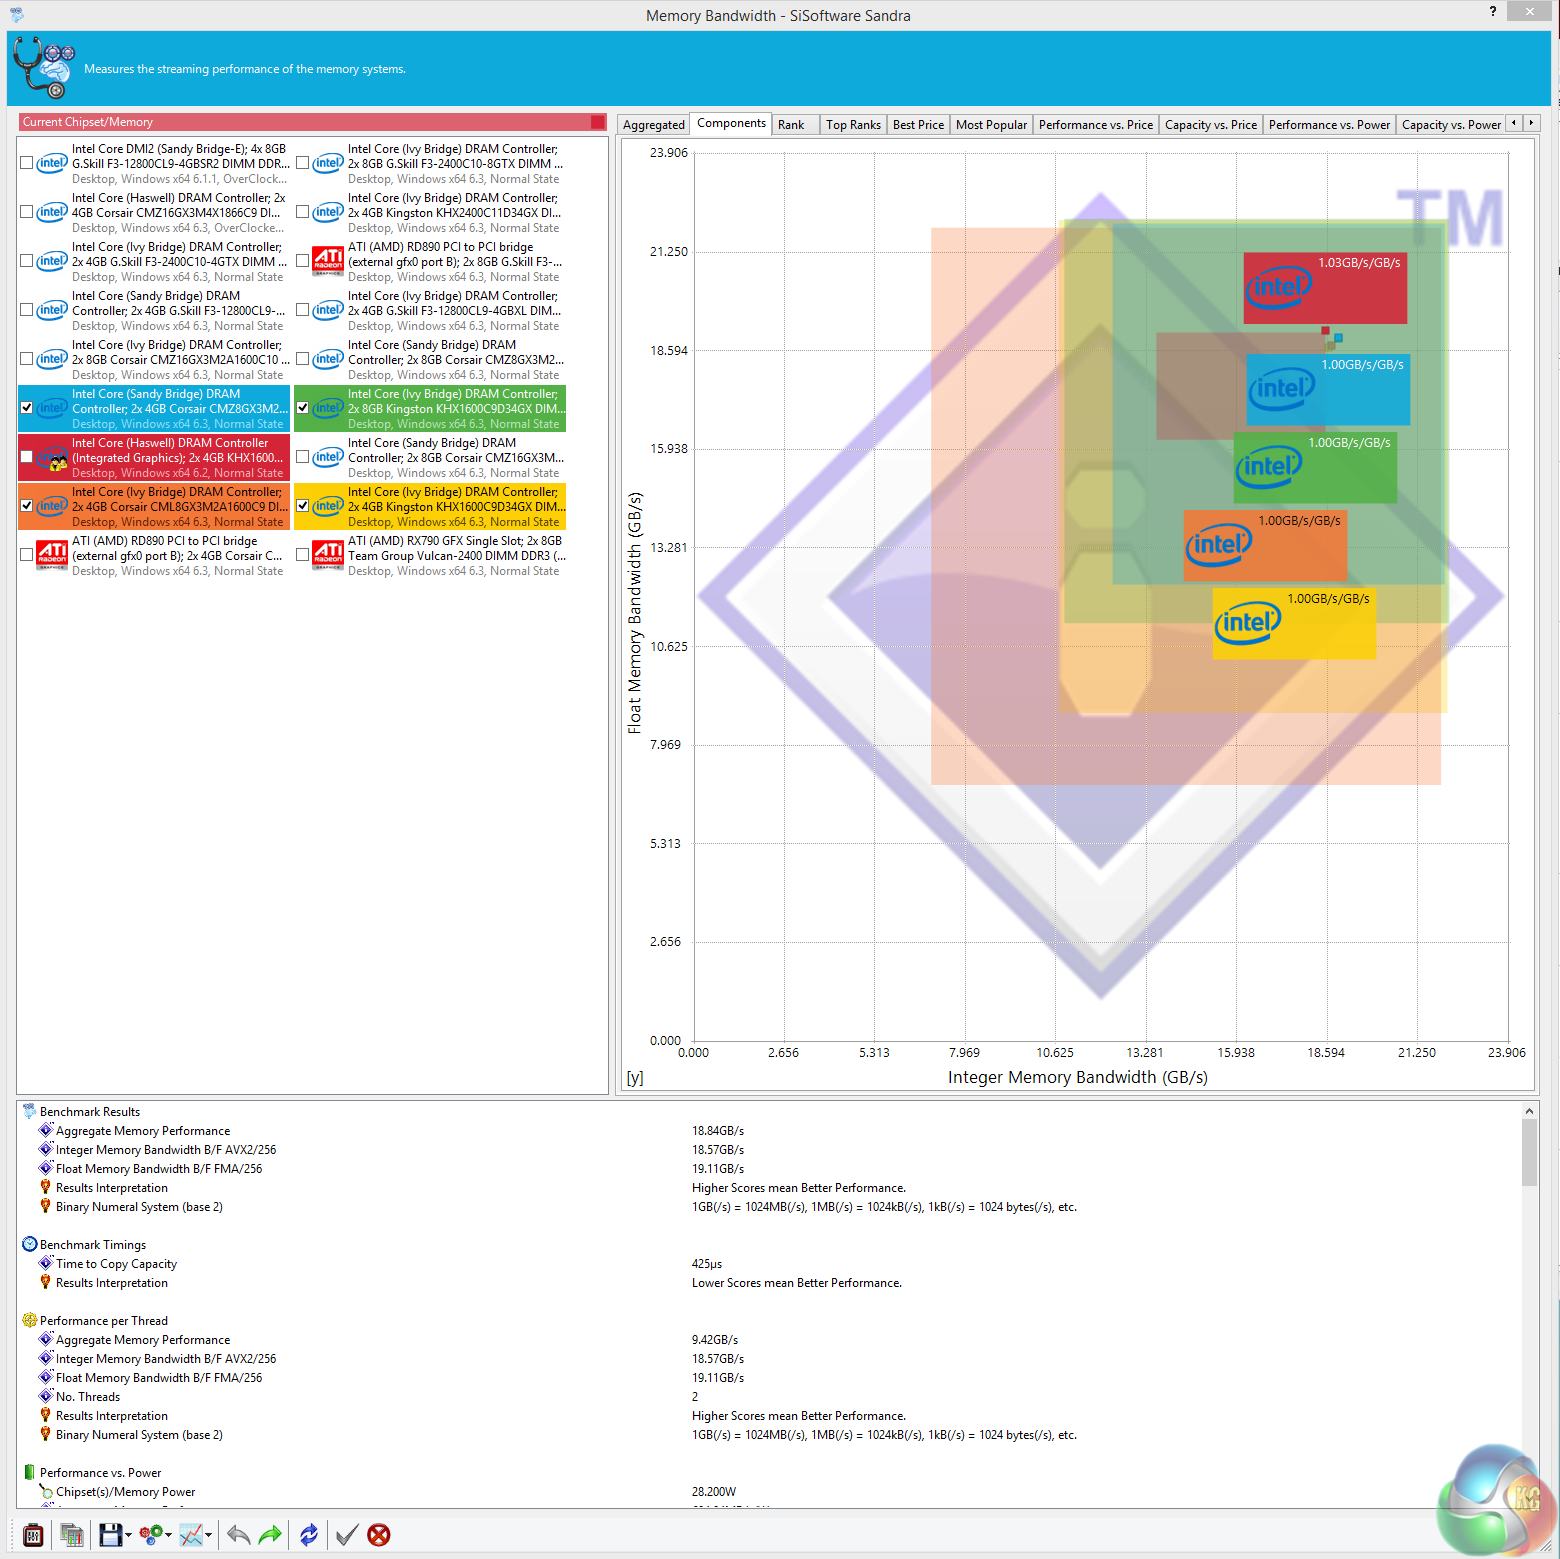This screenshot has width=1560, height=1559.
Task: Uncheck the green 2x 8GB Kingston KHX1600C9D34GX entry
Action: point(303,408)
